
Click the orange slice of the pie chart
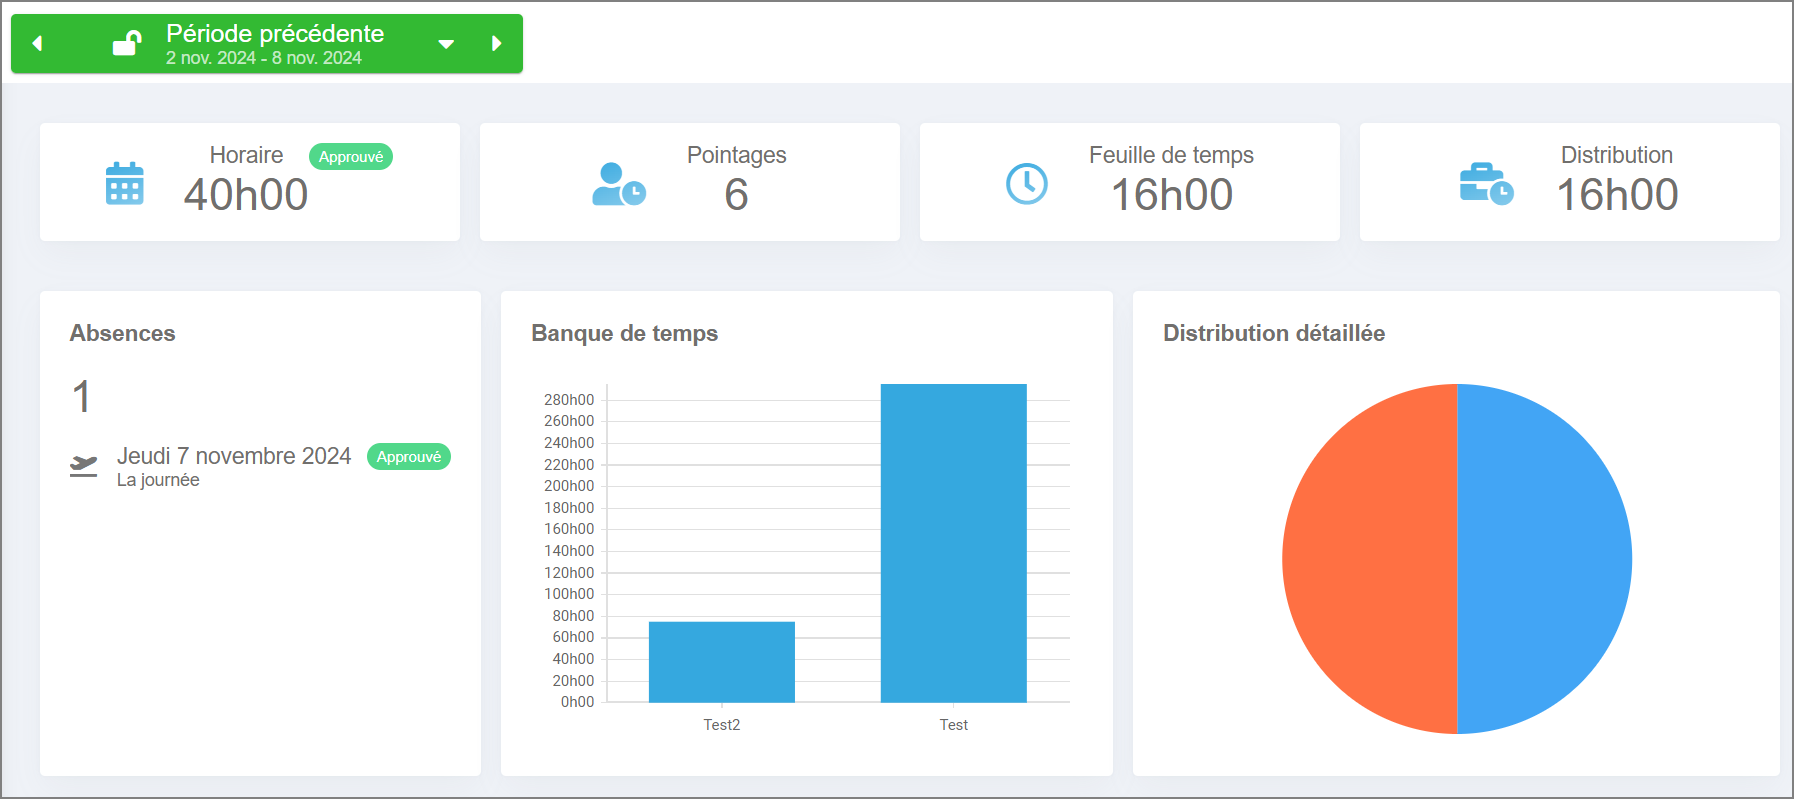click(x=1370, y=559)
